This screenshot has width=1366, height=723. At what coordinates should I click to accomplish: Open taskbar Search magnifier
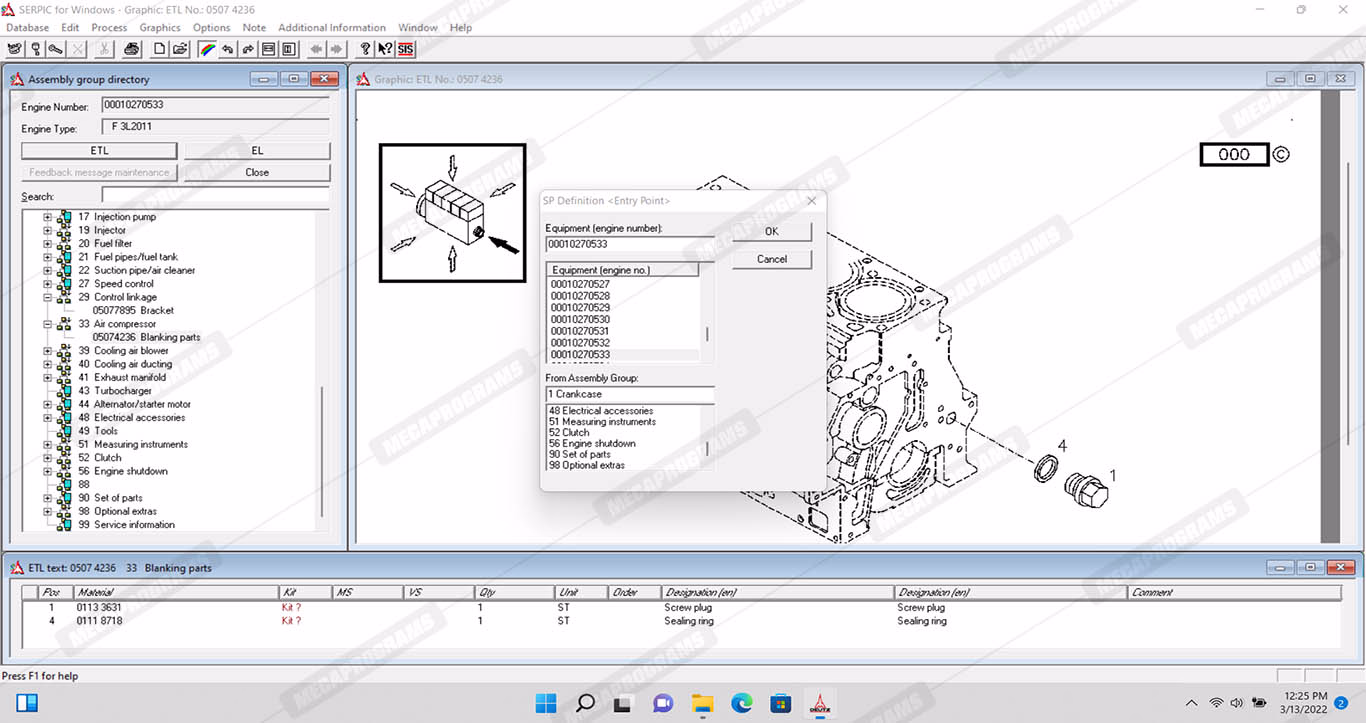tap(585, 703)
